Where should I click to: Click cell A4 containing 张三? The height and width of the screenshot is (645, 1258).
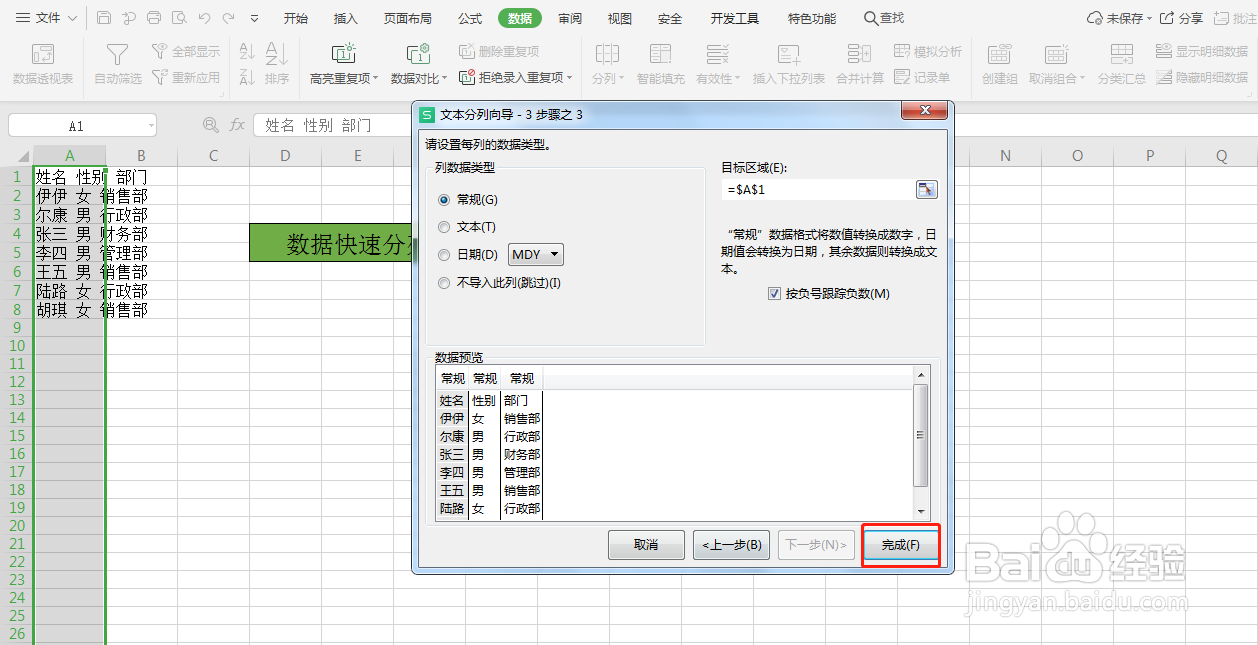(69, 234)
